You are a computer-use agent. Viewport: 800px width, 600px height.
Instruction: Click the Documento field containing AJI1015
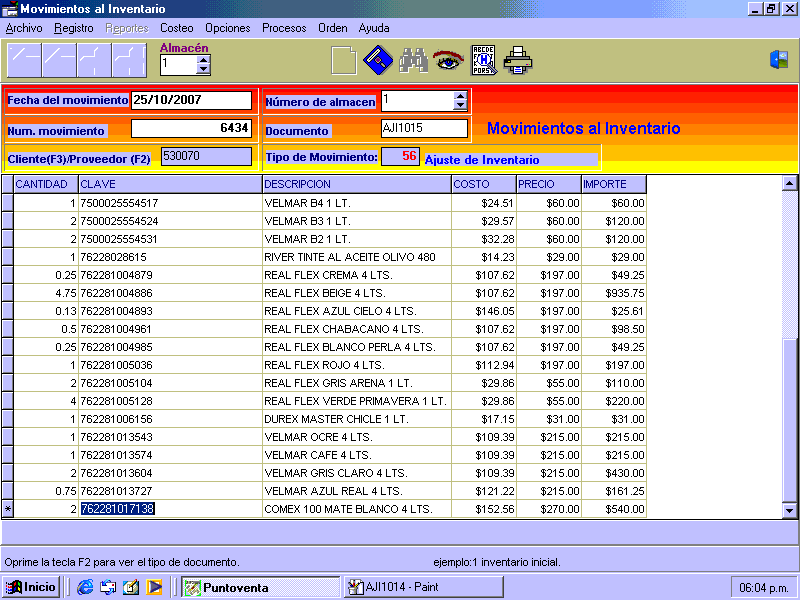pyautogui.click(x=424, y=128)
